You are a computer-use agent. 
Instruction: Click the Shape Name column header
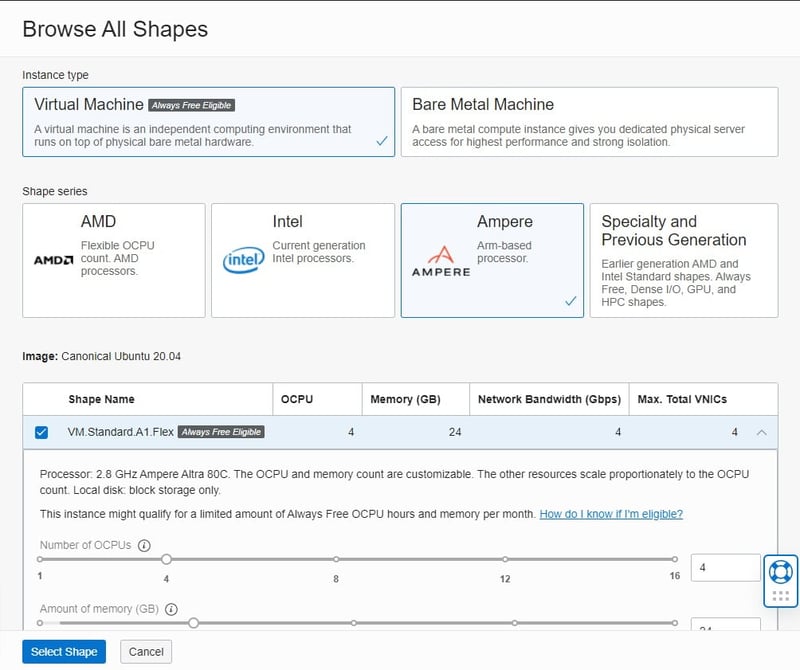coord(101,399)
